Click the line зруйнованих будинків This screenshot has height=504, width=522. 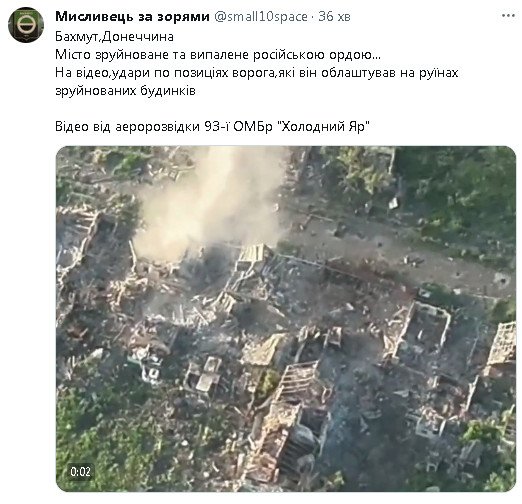pos(125,91)
